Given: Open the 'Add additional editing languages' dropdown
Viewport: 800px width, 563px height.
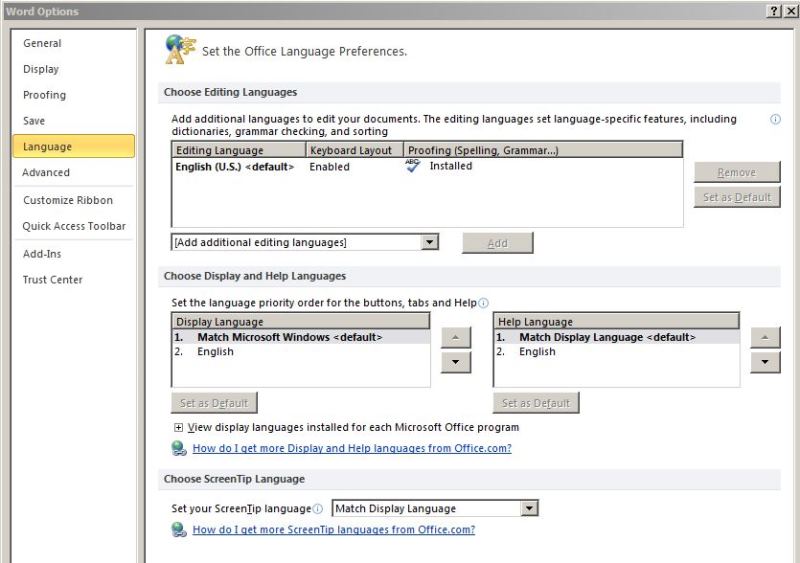Looking at the screenshot, I should [x=430, y=242].
